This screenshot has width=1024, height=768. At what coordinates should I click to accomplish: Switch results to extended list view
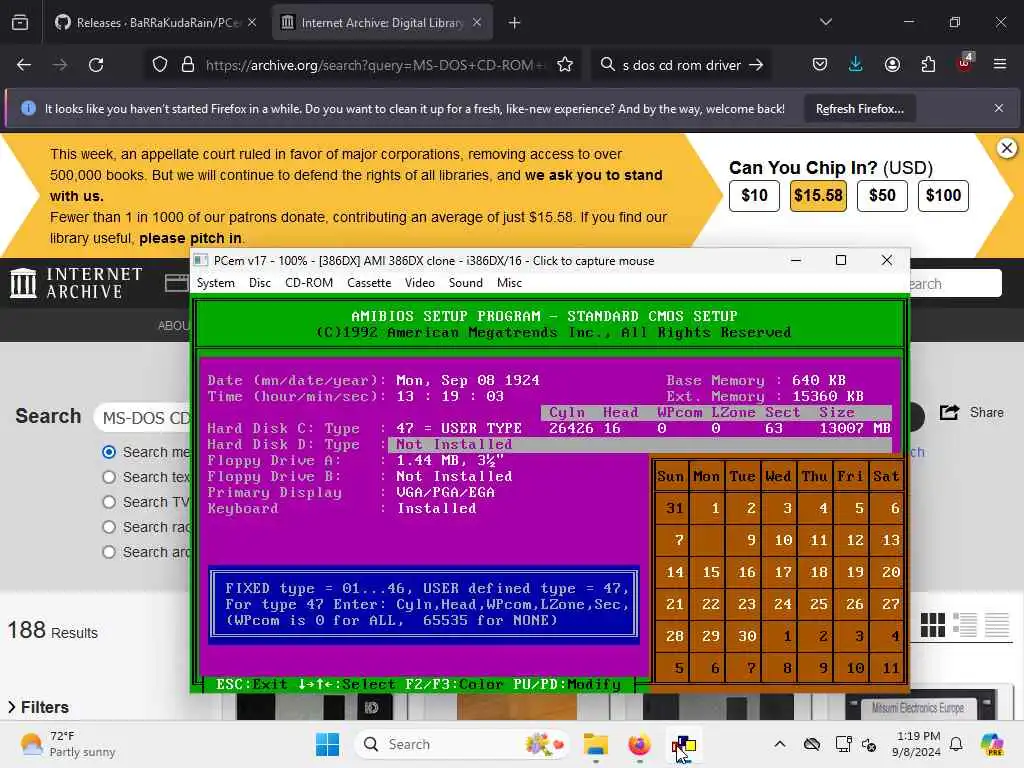tap(965, 625)
